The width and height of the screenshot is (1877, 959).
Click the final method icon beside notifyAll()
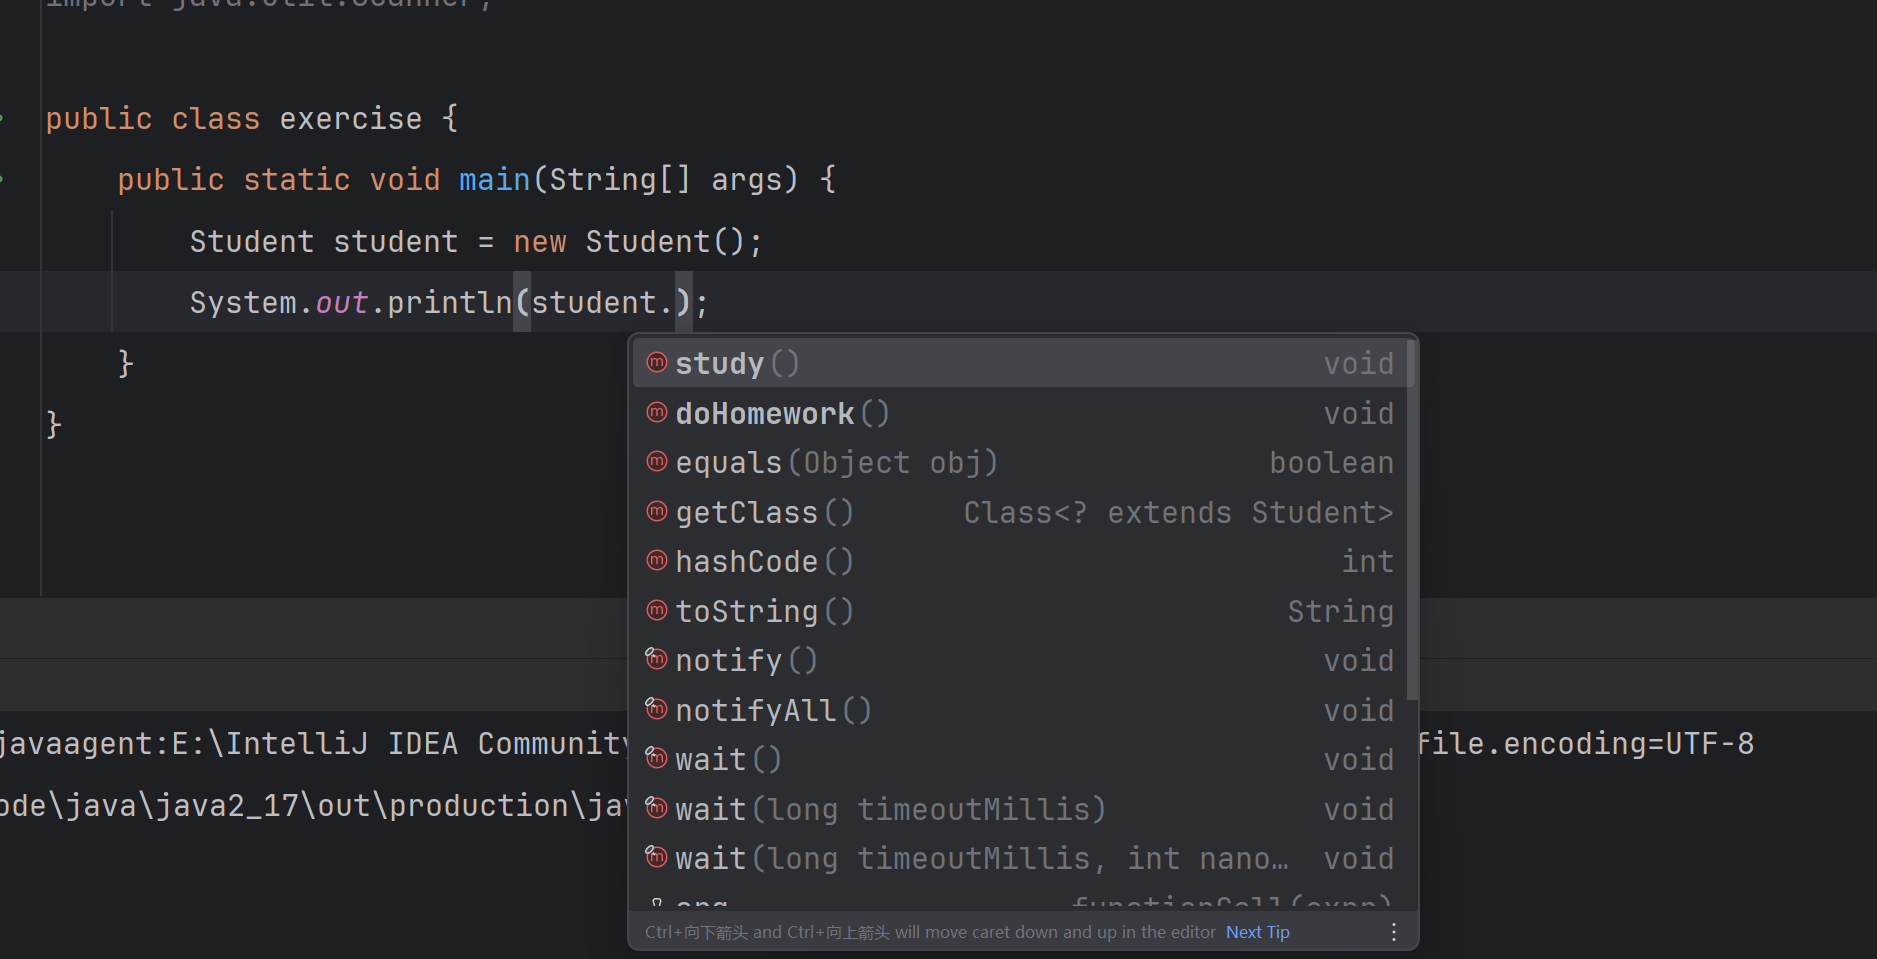pos(656,708)
